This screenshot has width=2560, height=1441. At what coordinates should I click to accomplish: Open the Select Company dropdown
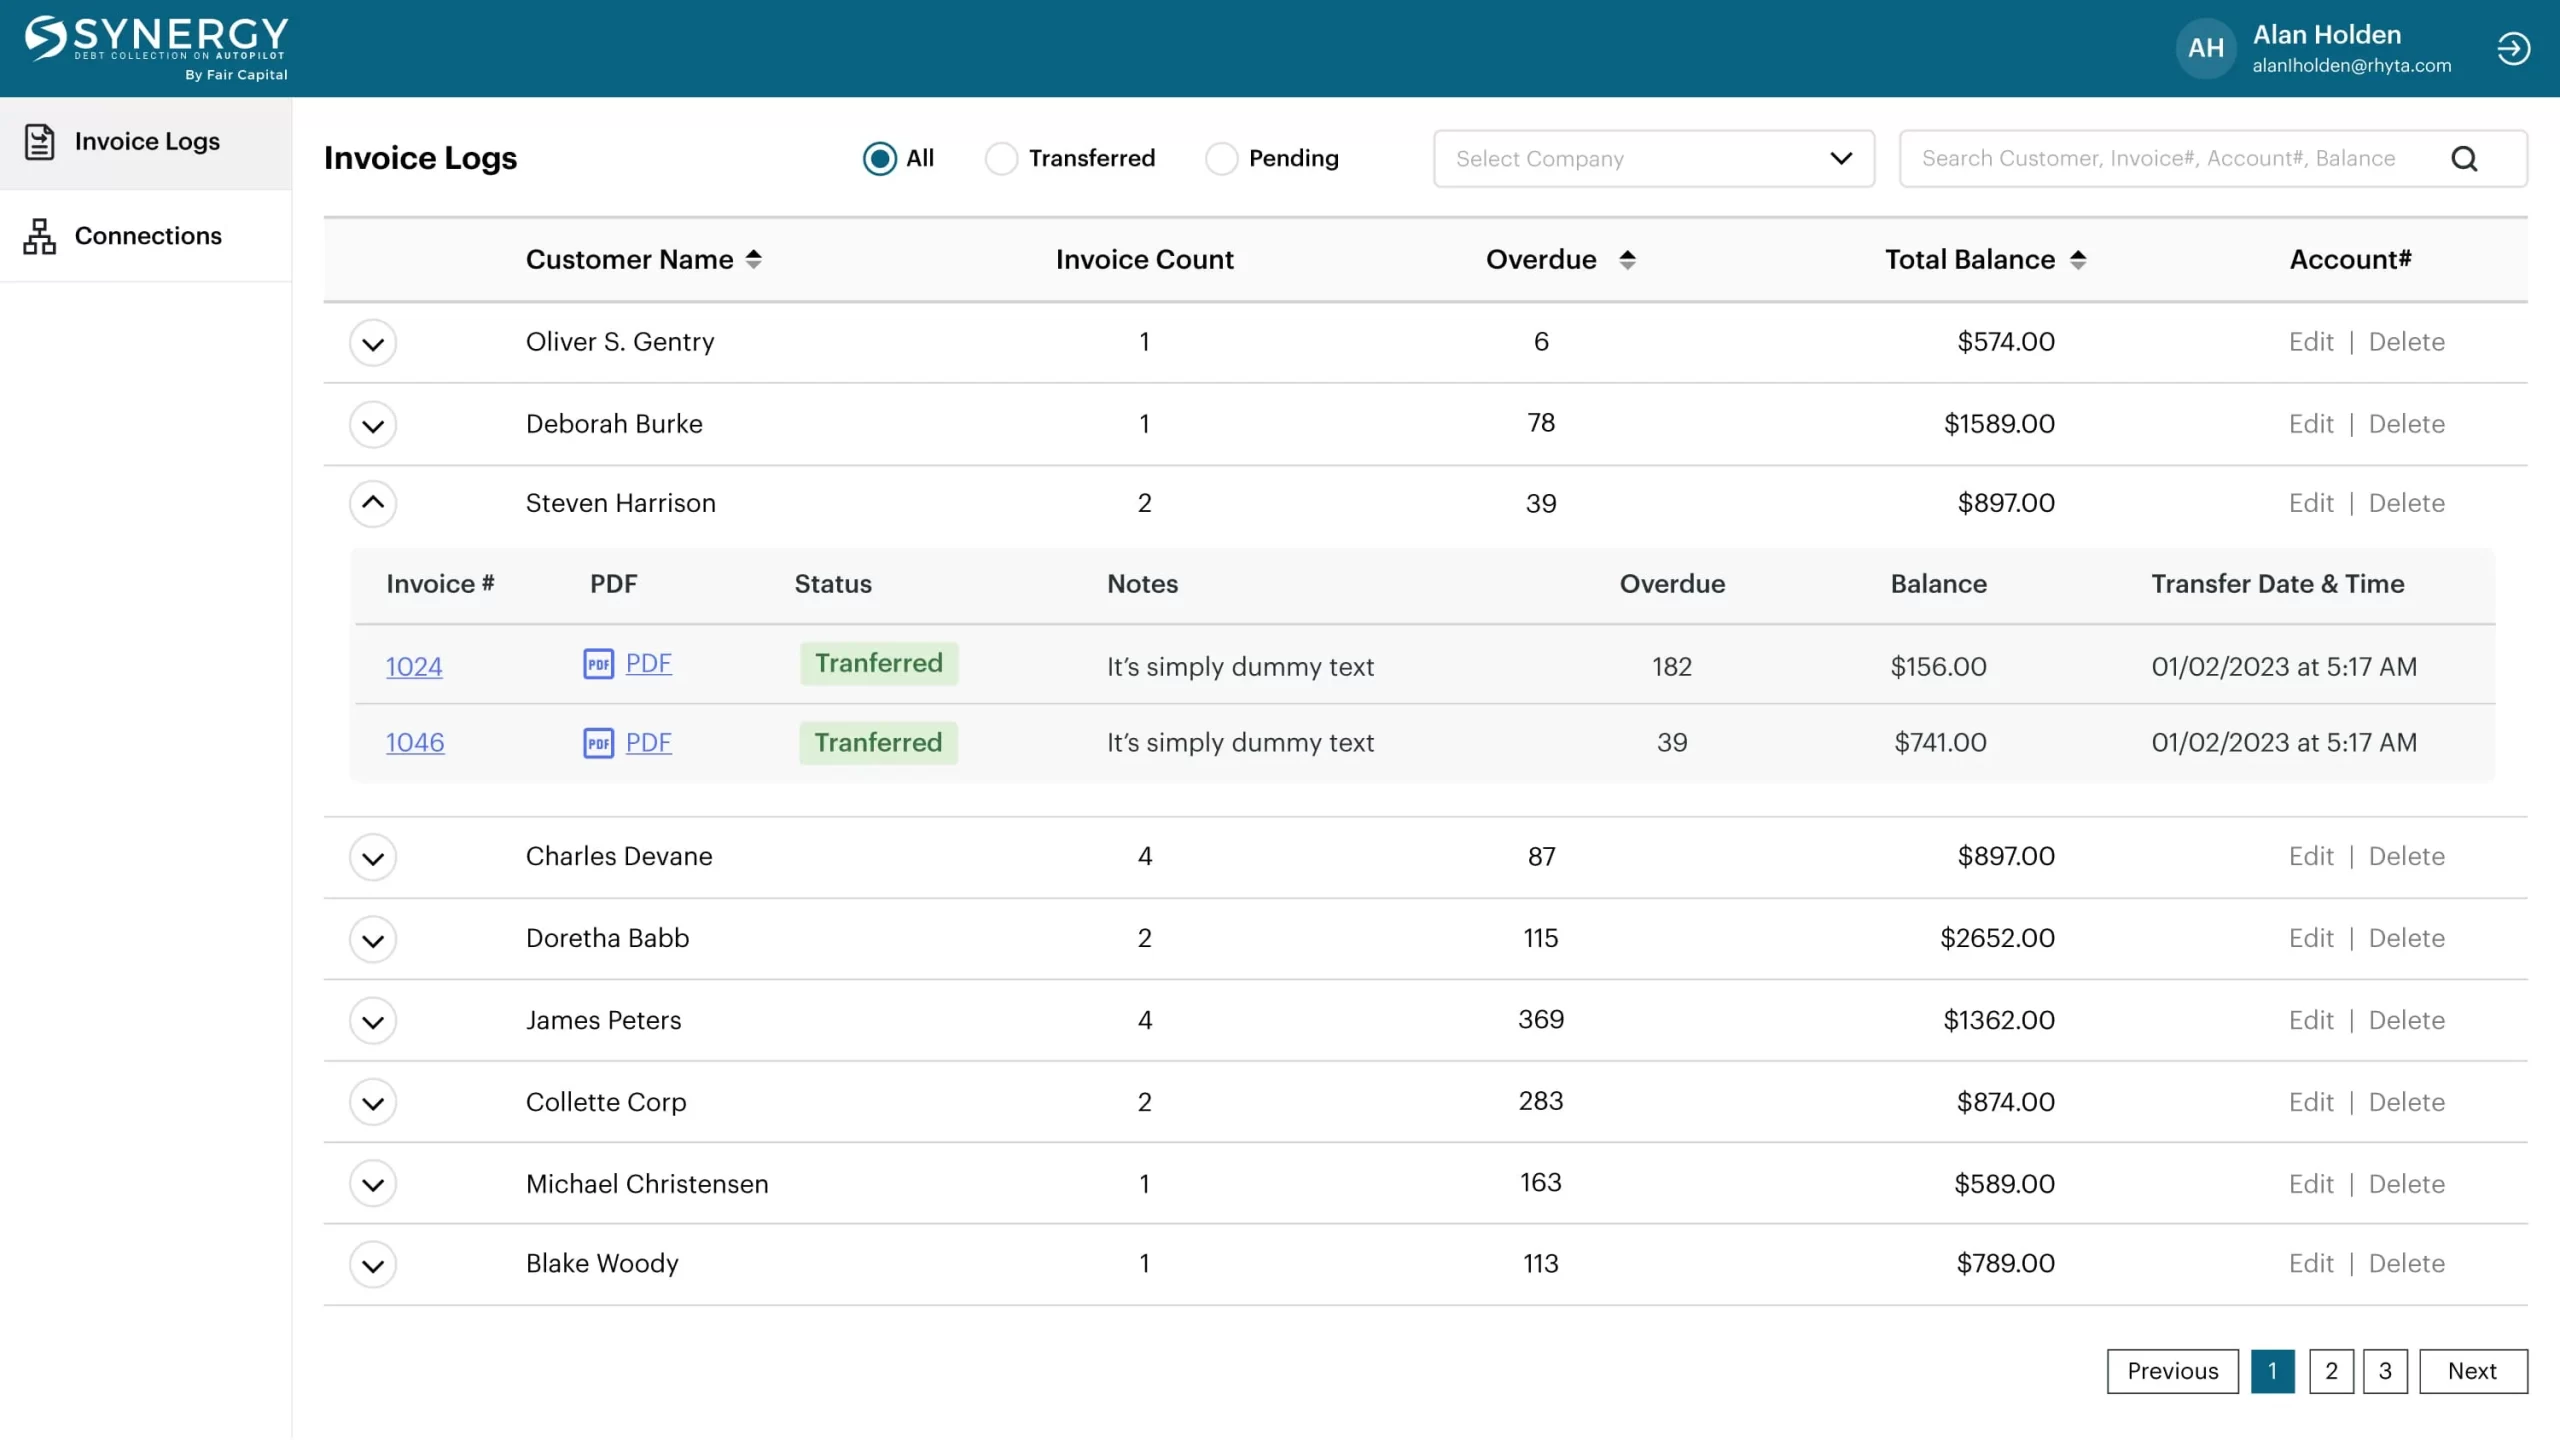[1653, 158]
